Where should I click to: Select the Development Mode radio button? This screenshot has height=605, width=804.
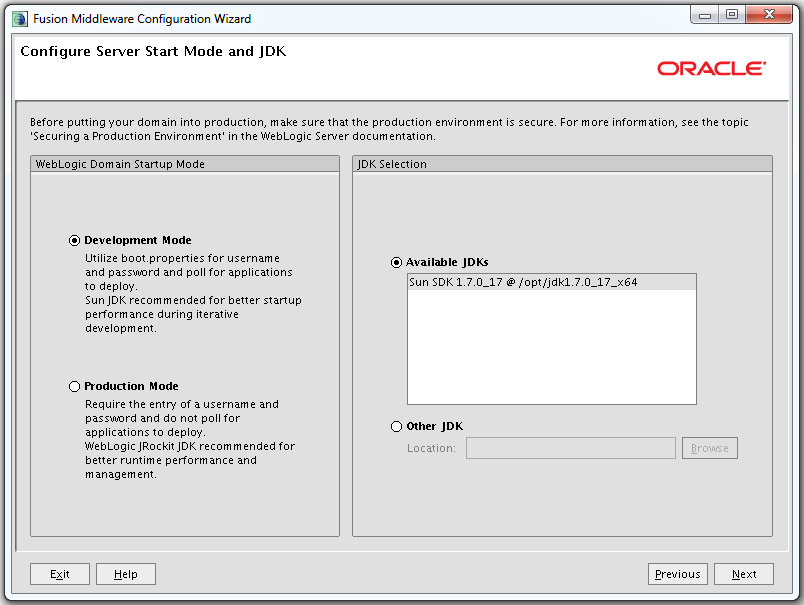[x=74, y=240]
